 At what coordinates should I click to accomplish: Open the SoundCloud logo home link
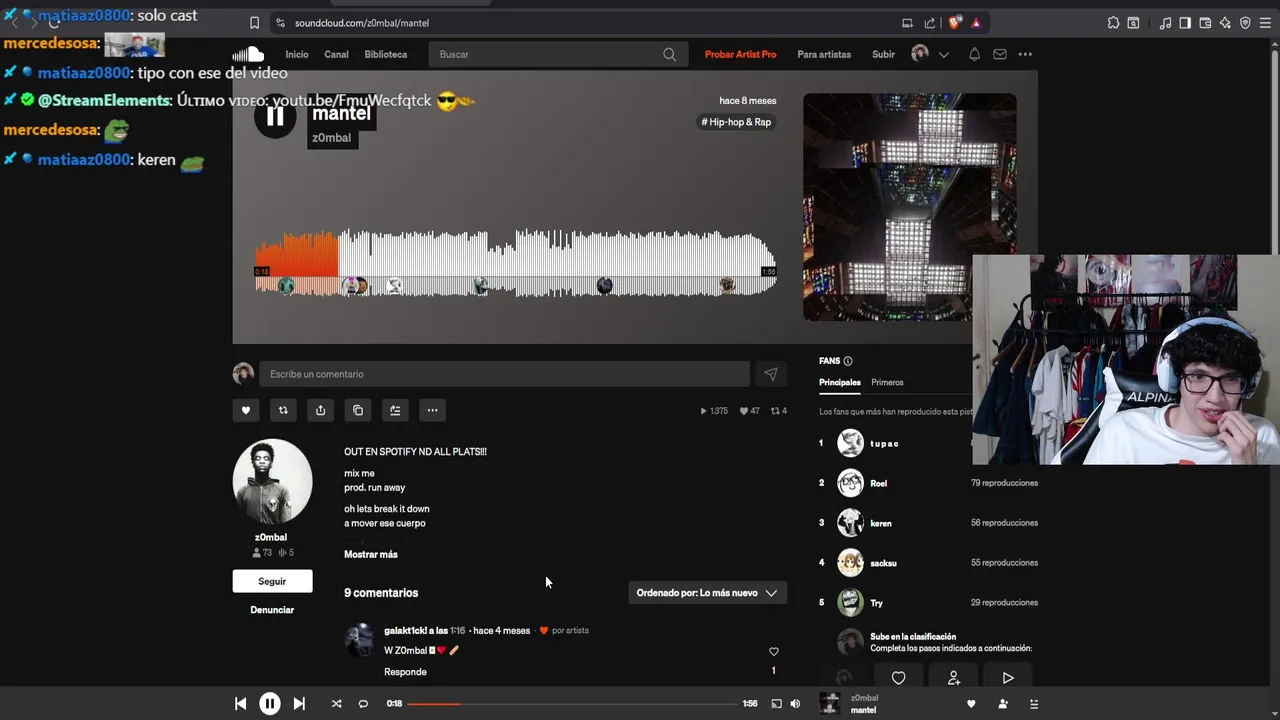[x=248, y=54]
